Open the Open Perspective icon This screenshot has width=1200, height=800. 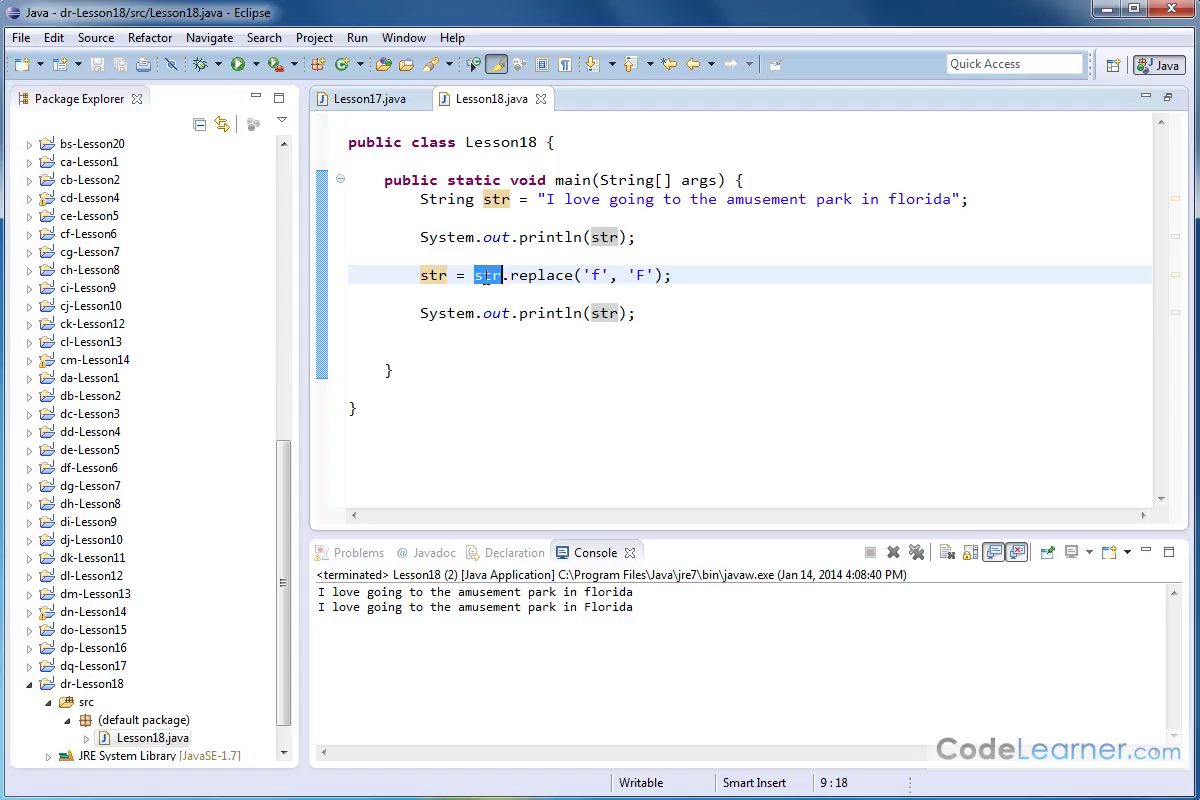pyautogui.click(x=1113, y=65)
